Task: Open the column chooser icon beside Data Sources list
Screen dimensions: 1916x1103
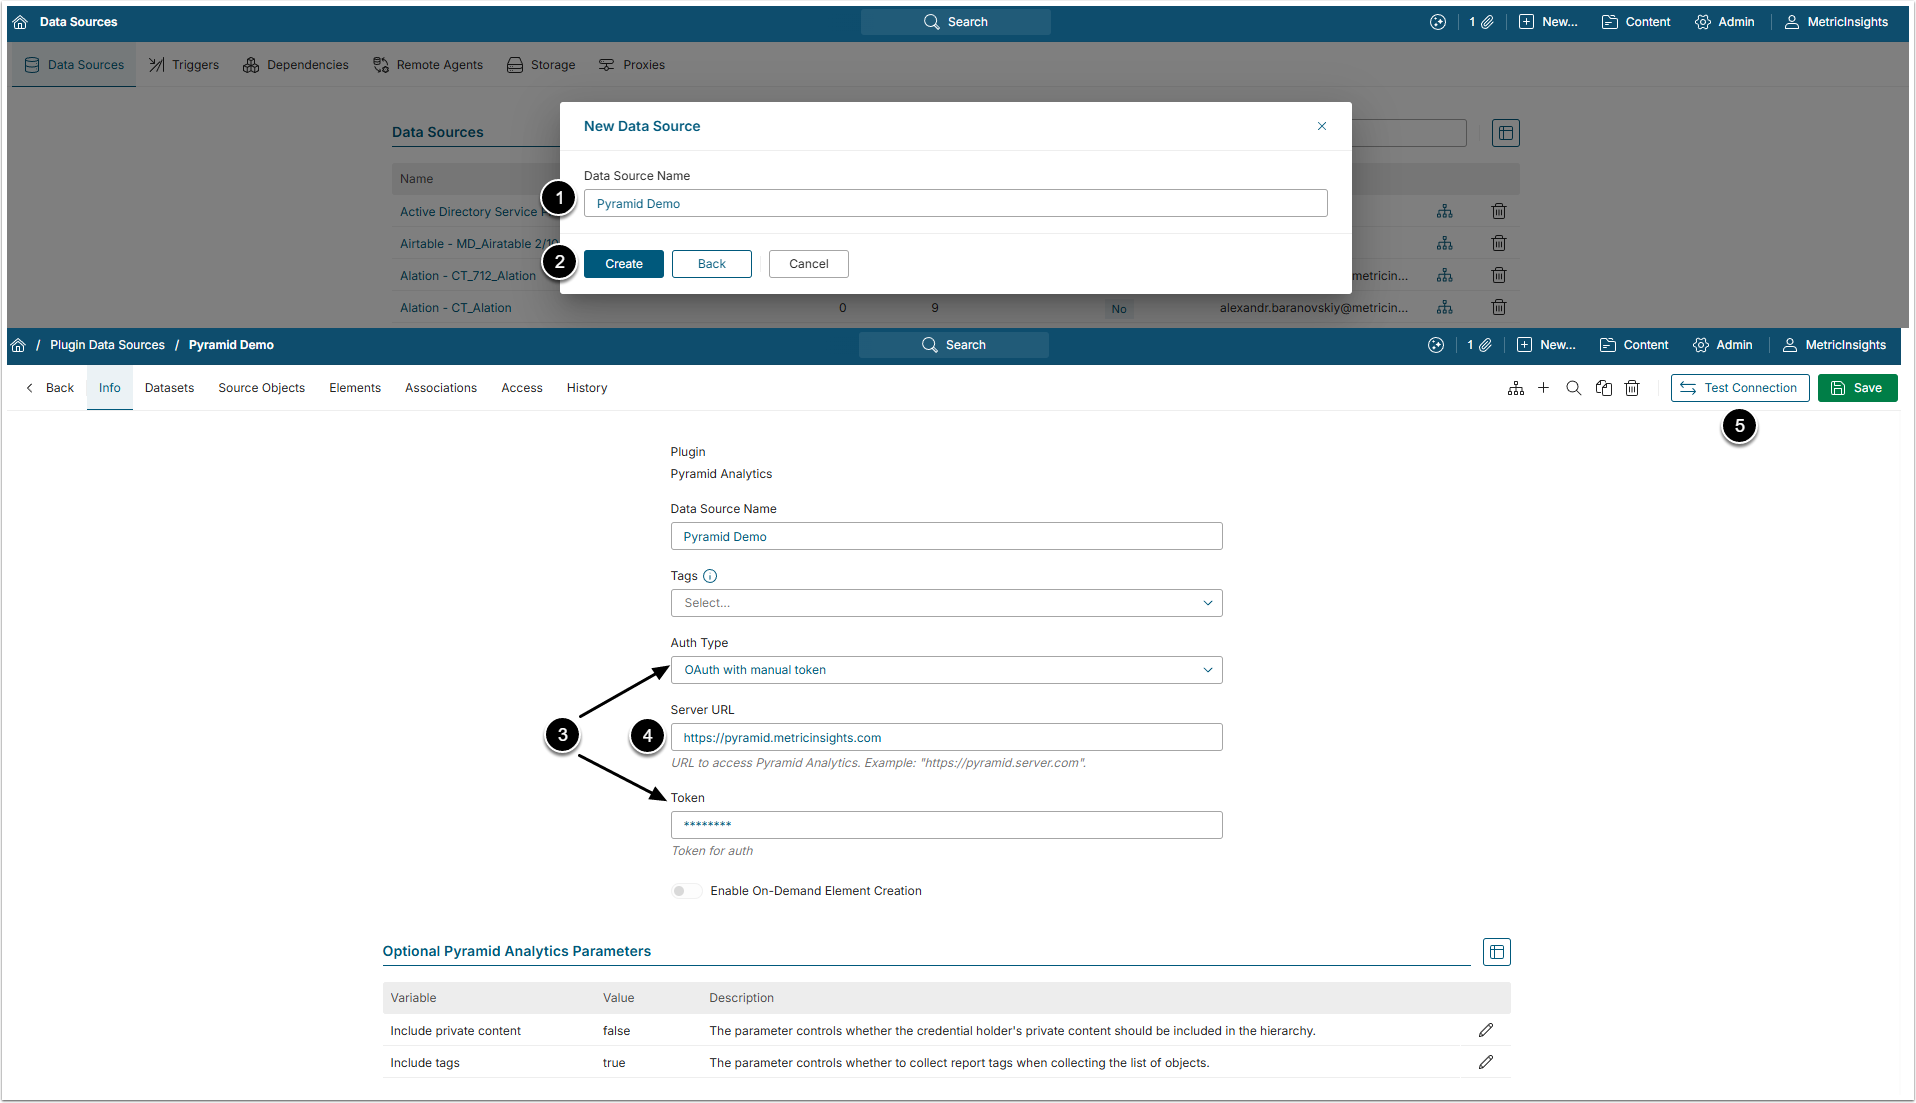Action: click(1506, 133)
